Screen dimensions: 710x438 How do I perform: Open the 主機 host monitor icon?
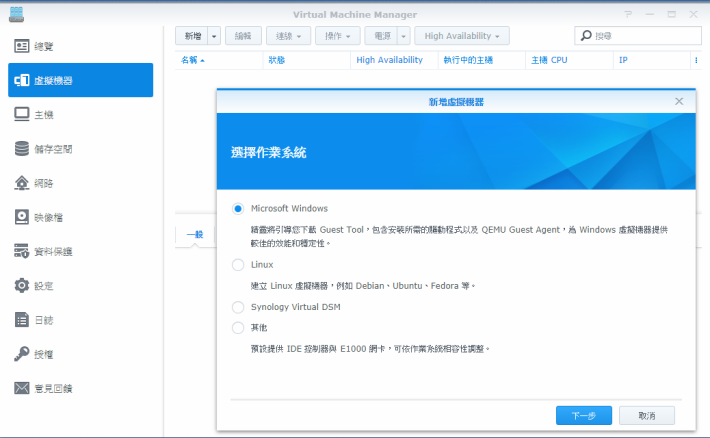[21, 115]
